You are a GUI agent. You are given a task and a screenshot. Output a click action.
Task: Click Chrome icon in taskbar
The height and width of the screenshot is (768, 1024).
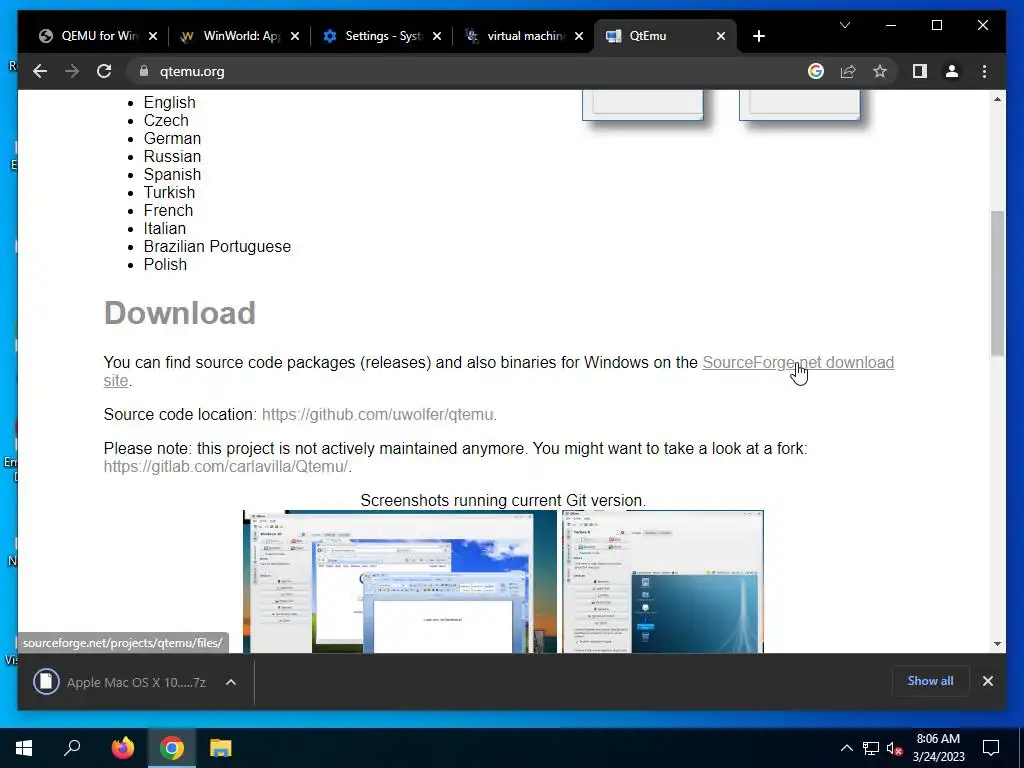click(172, 748)
